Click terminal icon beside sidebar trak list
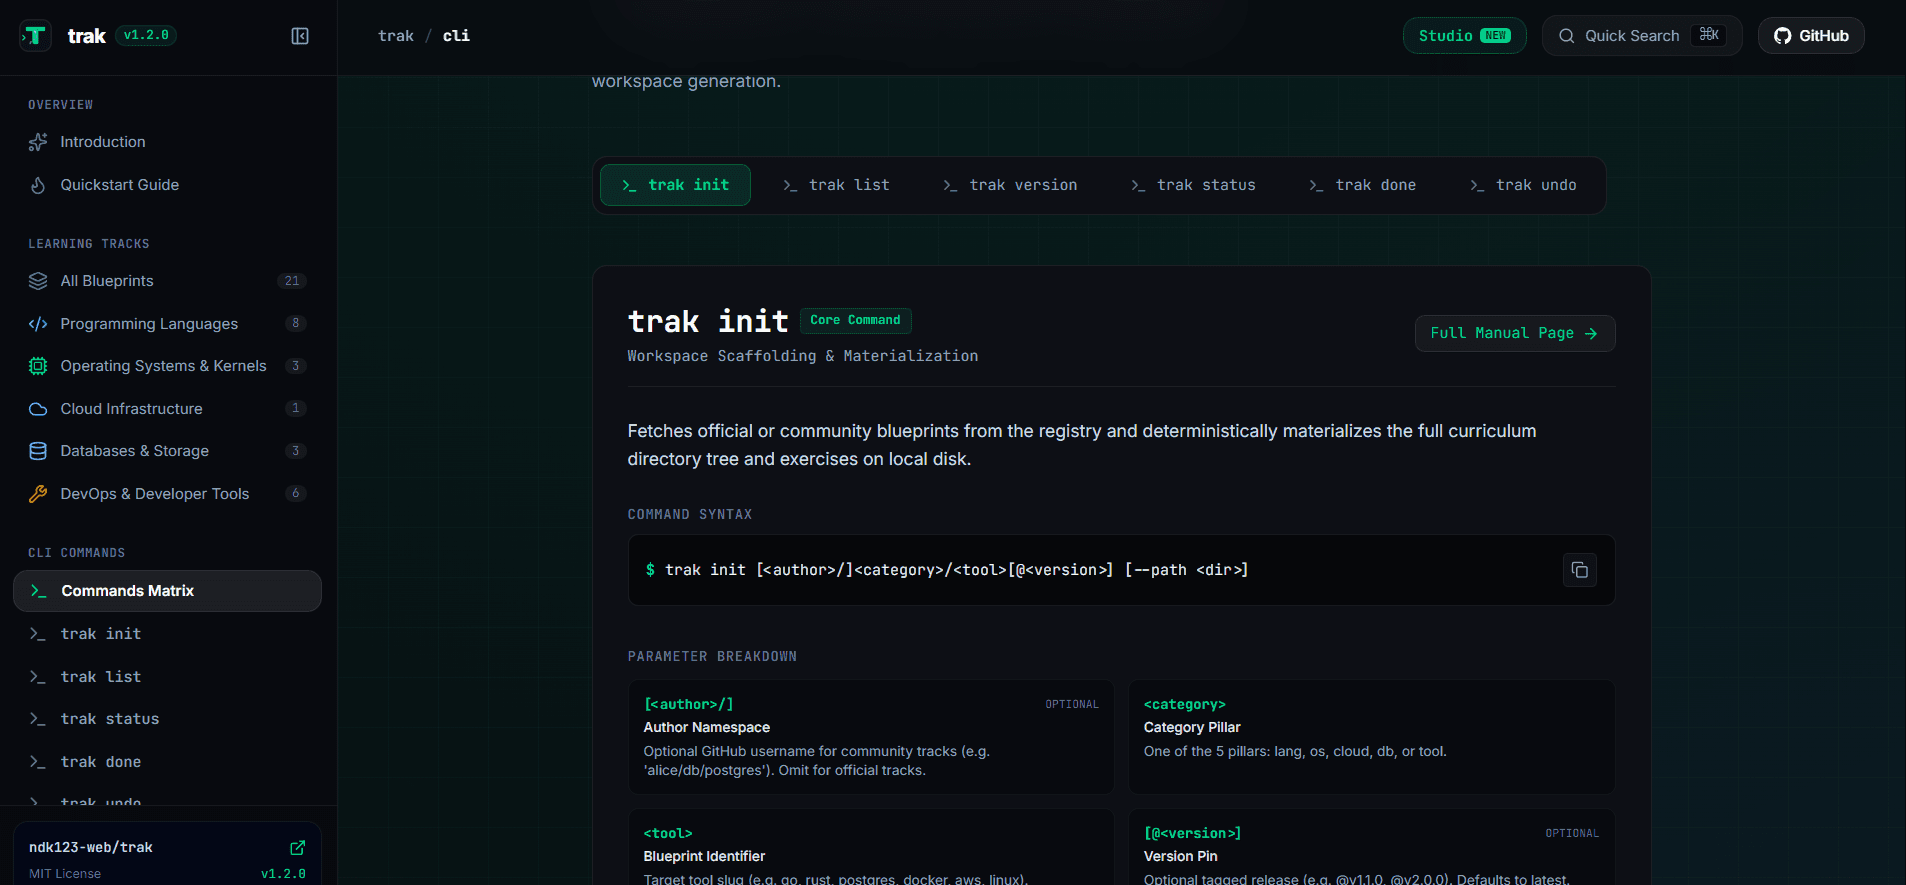1906x885 pixels. pos(38,677)
